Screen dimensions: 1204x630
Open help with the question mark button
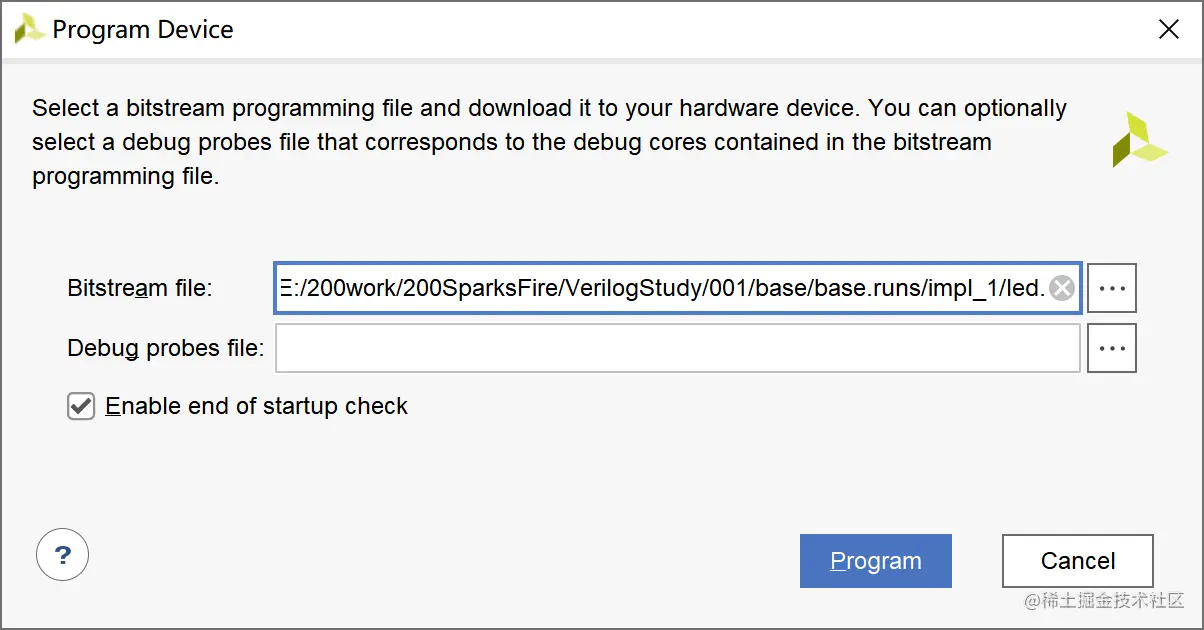click(x=63, y=555)
